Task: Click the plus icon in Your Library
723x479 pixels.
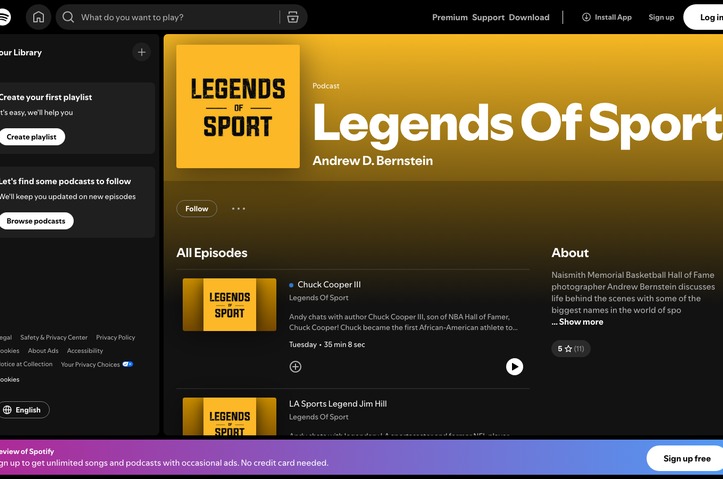Action: point(142,52)
